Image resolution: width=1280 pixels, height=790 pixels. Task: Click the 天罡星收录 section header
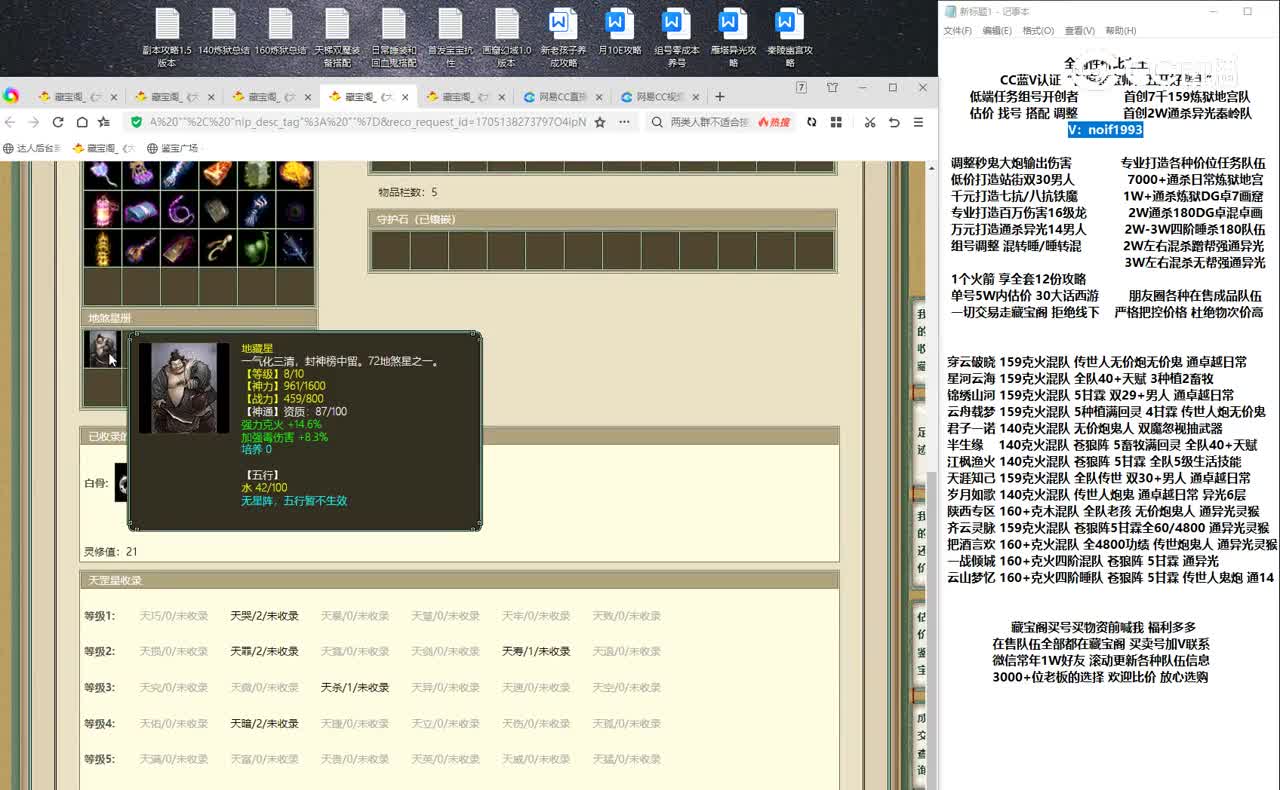point(459,580)
